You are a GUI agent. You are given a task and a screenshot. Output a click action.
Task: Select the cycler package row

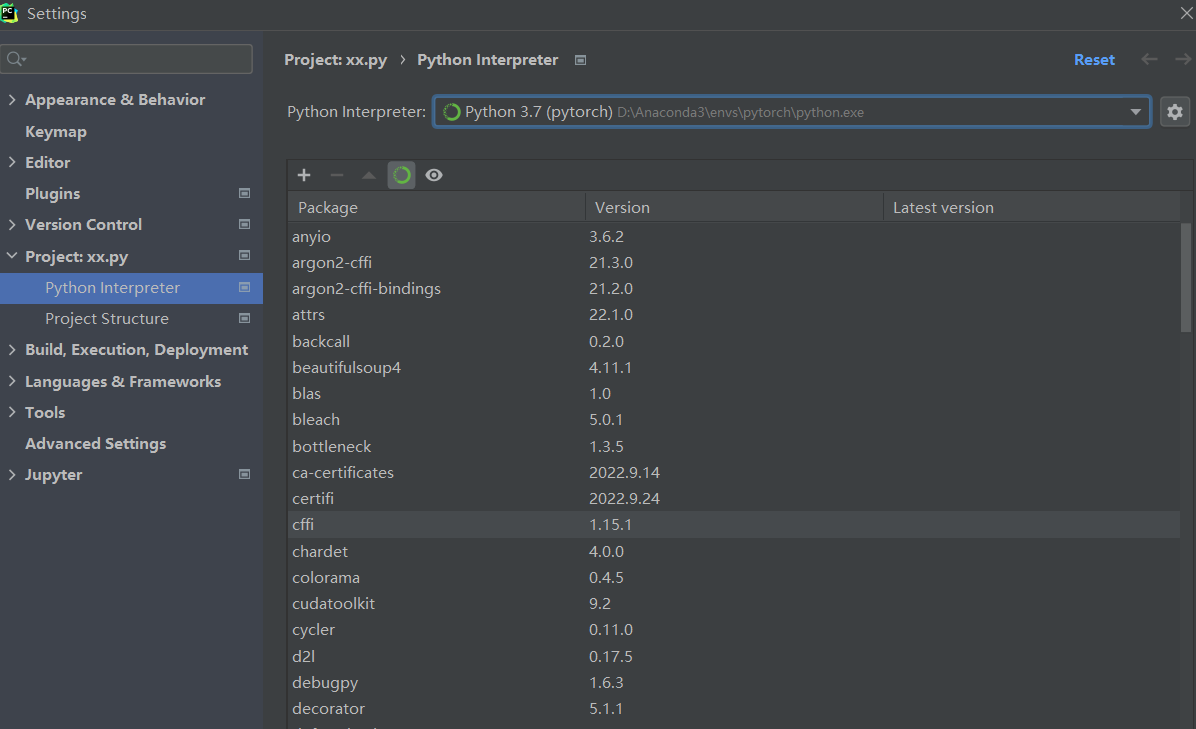pyautogui.click(x=734, y=629)
